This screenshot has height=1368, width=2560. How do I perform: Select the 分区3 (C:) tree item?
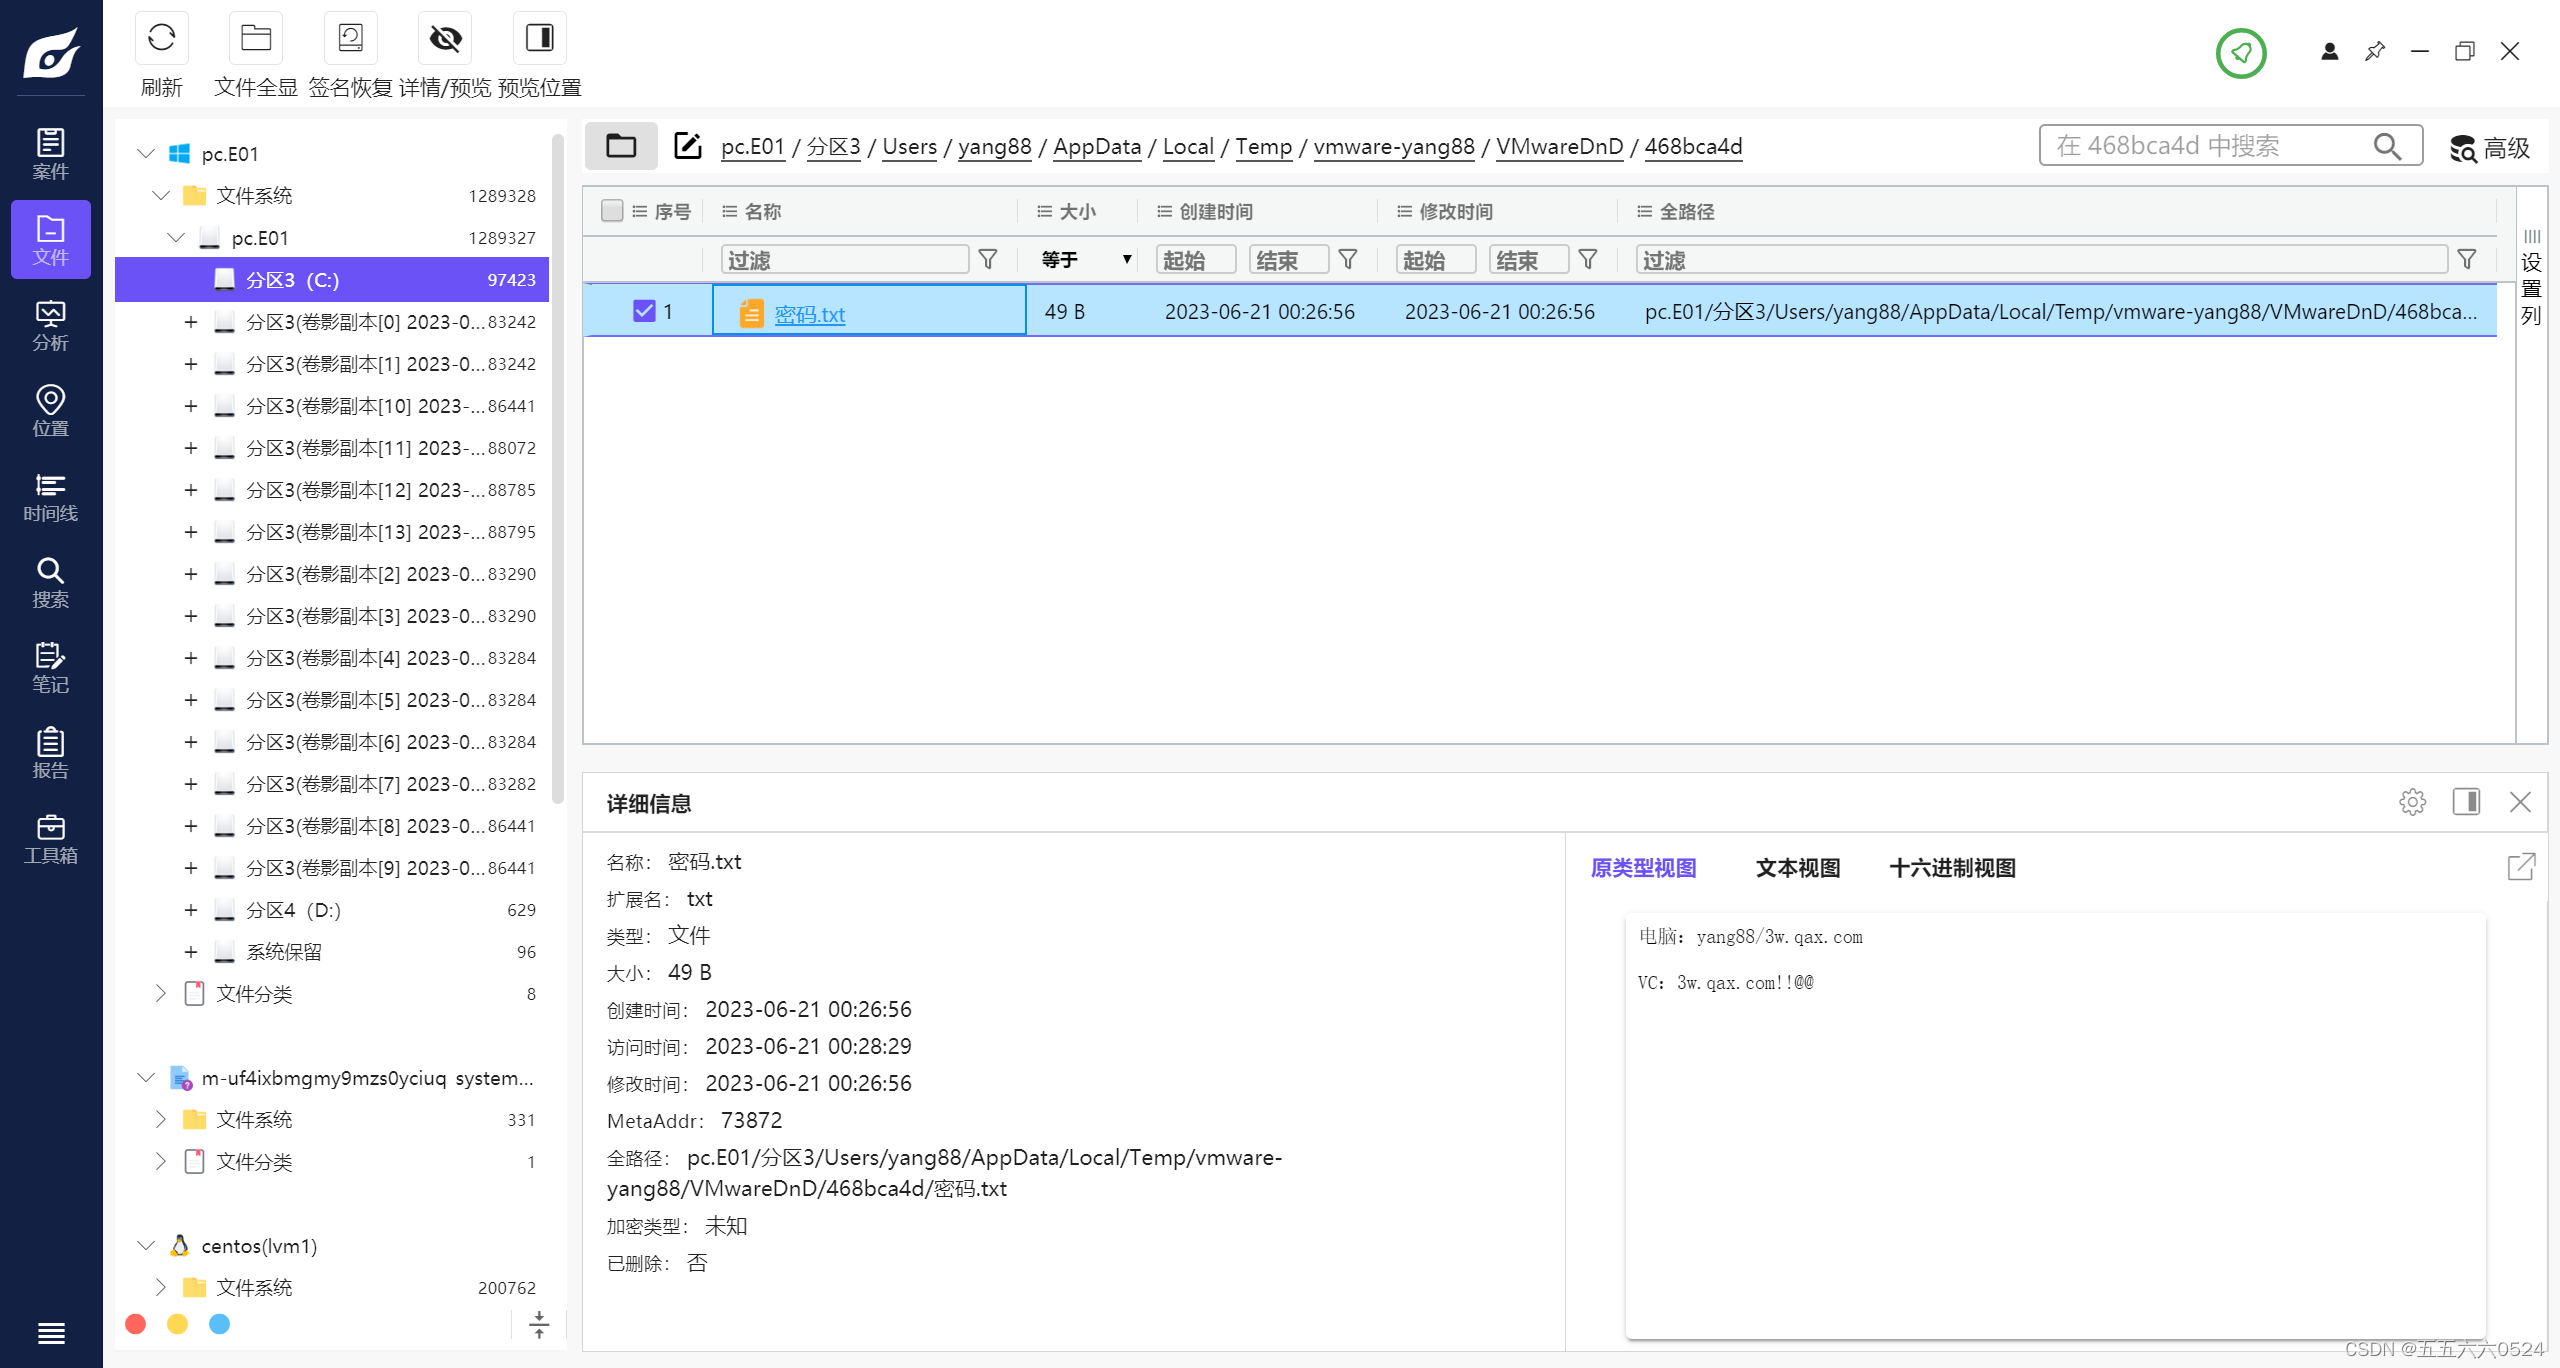(x=332, y=280)
